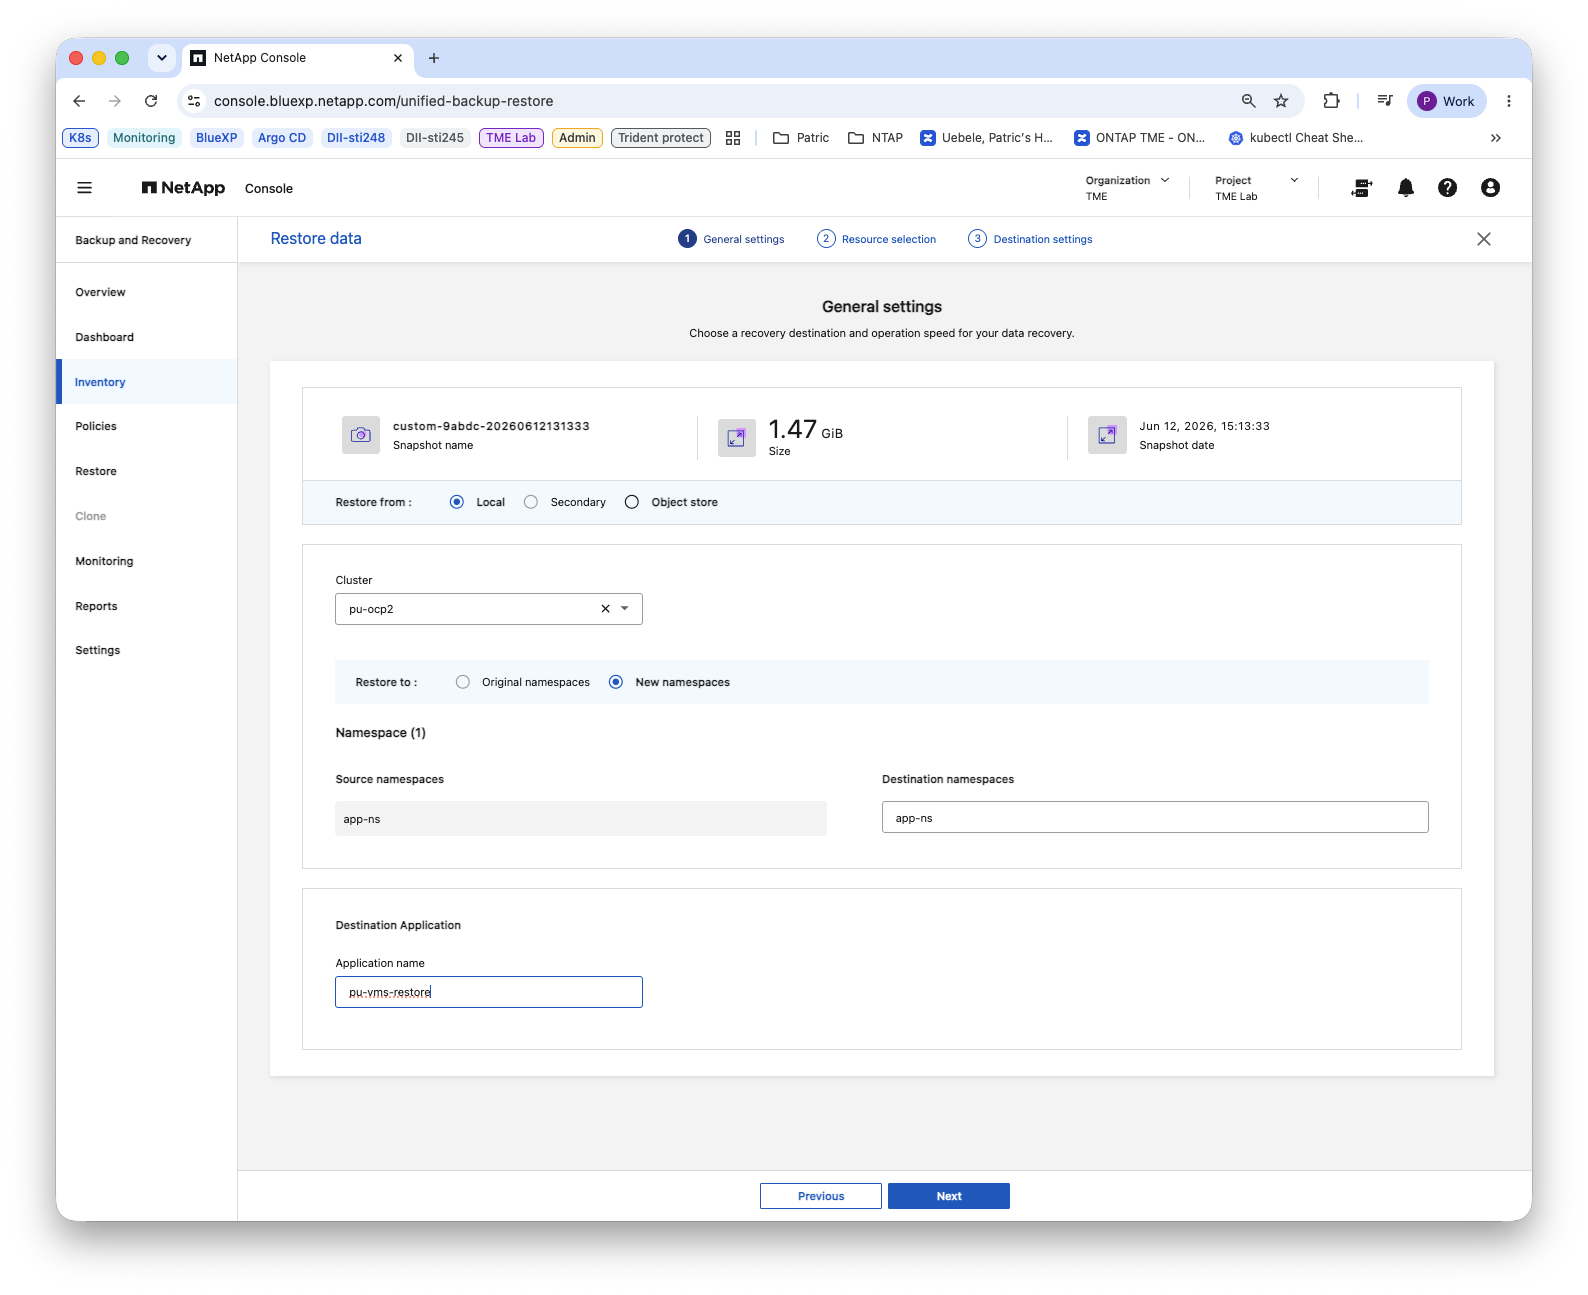
Task: Click the NetApp logo
Action: click(184, 188)
